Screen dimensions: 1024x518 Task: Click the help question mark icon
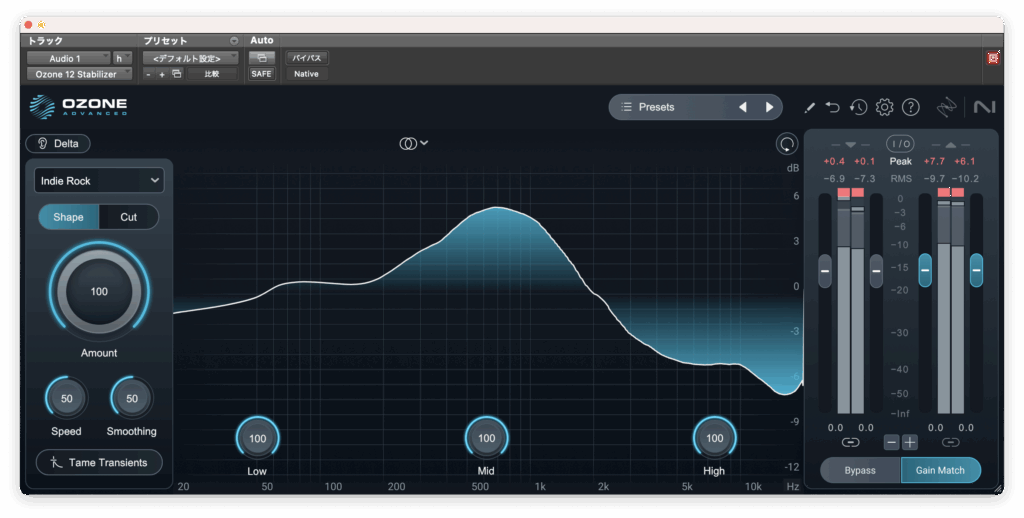click(x=910, y=107)
